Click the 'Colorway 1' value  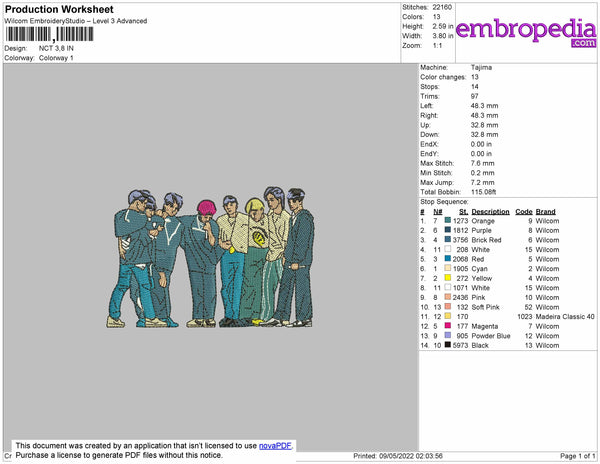(56, 58)
